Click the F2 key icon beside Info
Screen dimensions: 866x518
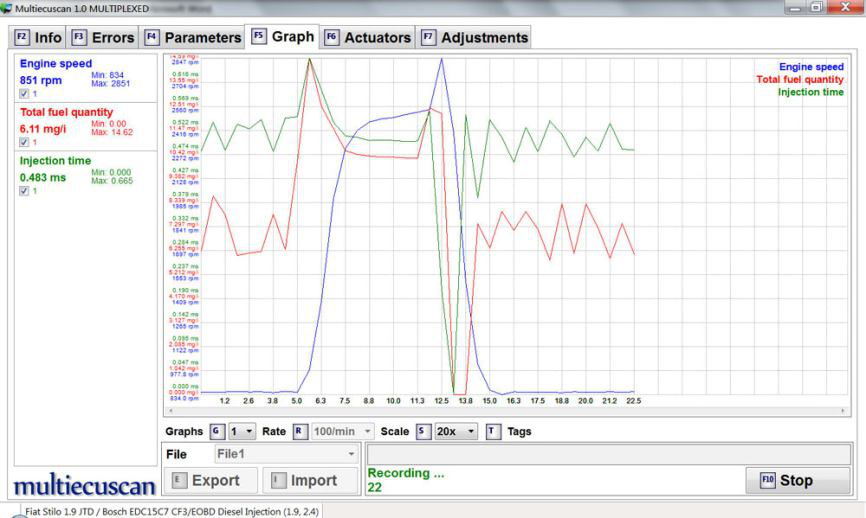(x=22, y=38)
